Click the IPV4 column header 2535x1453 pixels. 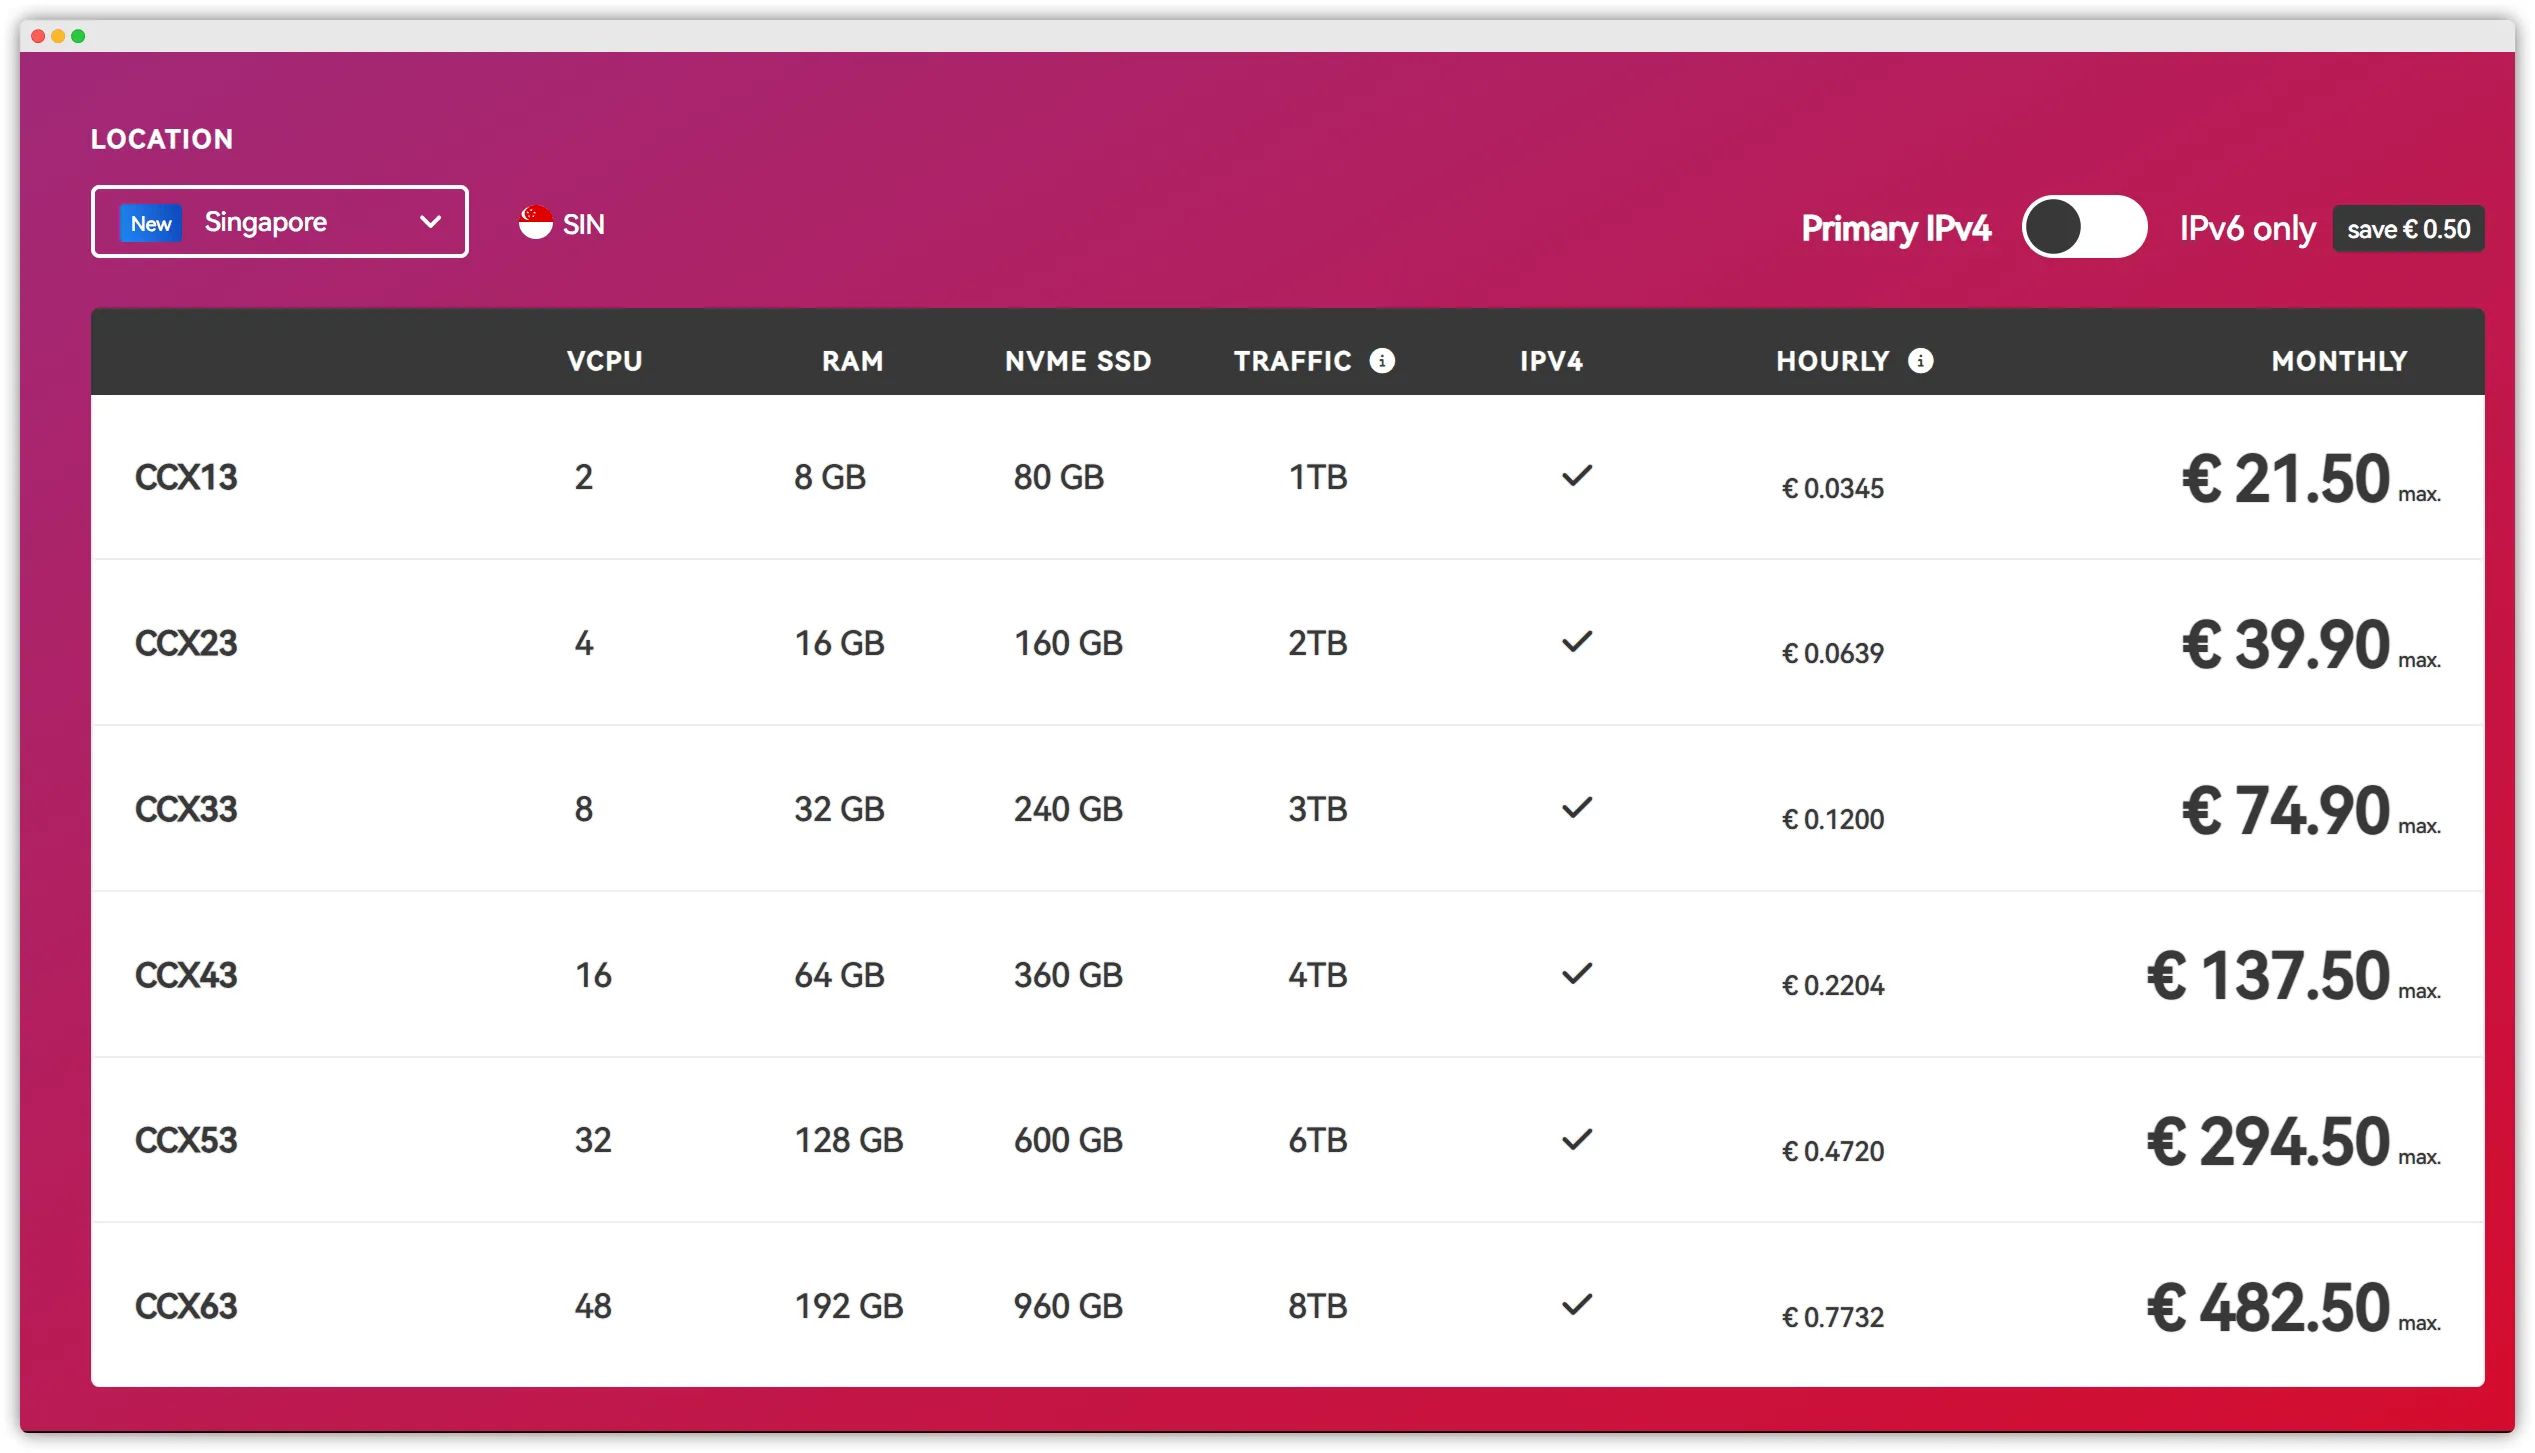[1552, 361]
